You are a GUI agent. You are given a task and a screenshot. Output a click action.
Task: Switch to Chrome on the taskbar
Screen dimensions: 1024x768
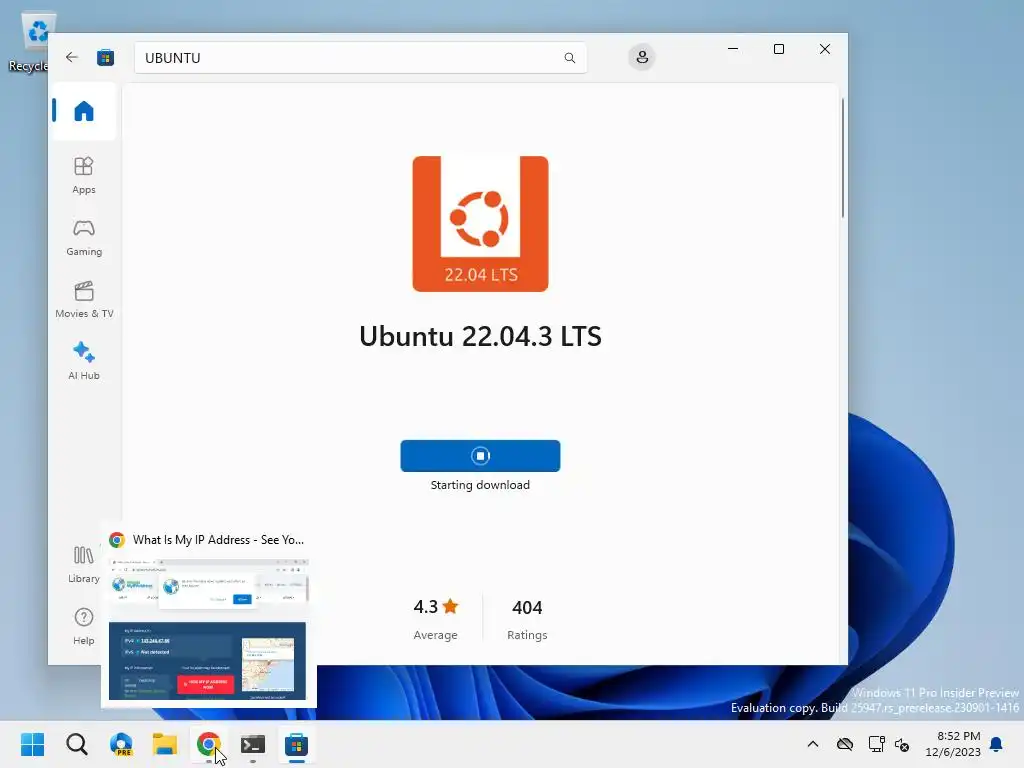coord(208,744)
